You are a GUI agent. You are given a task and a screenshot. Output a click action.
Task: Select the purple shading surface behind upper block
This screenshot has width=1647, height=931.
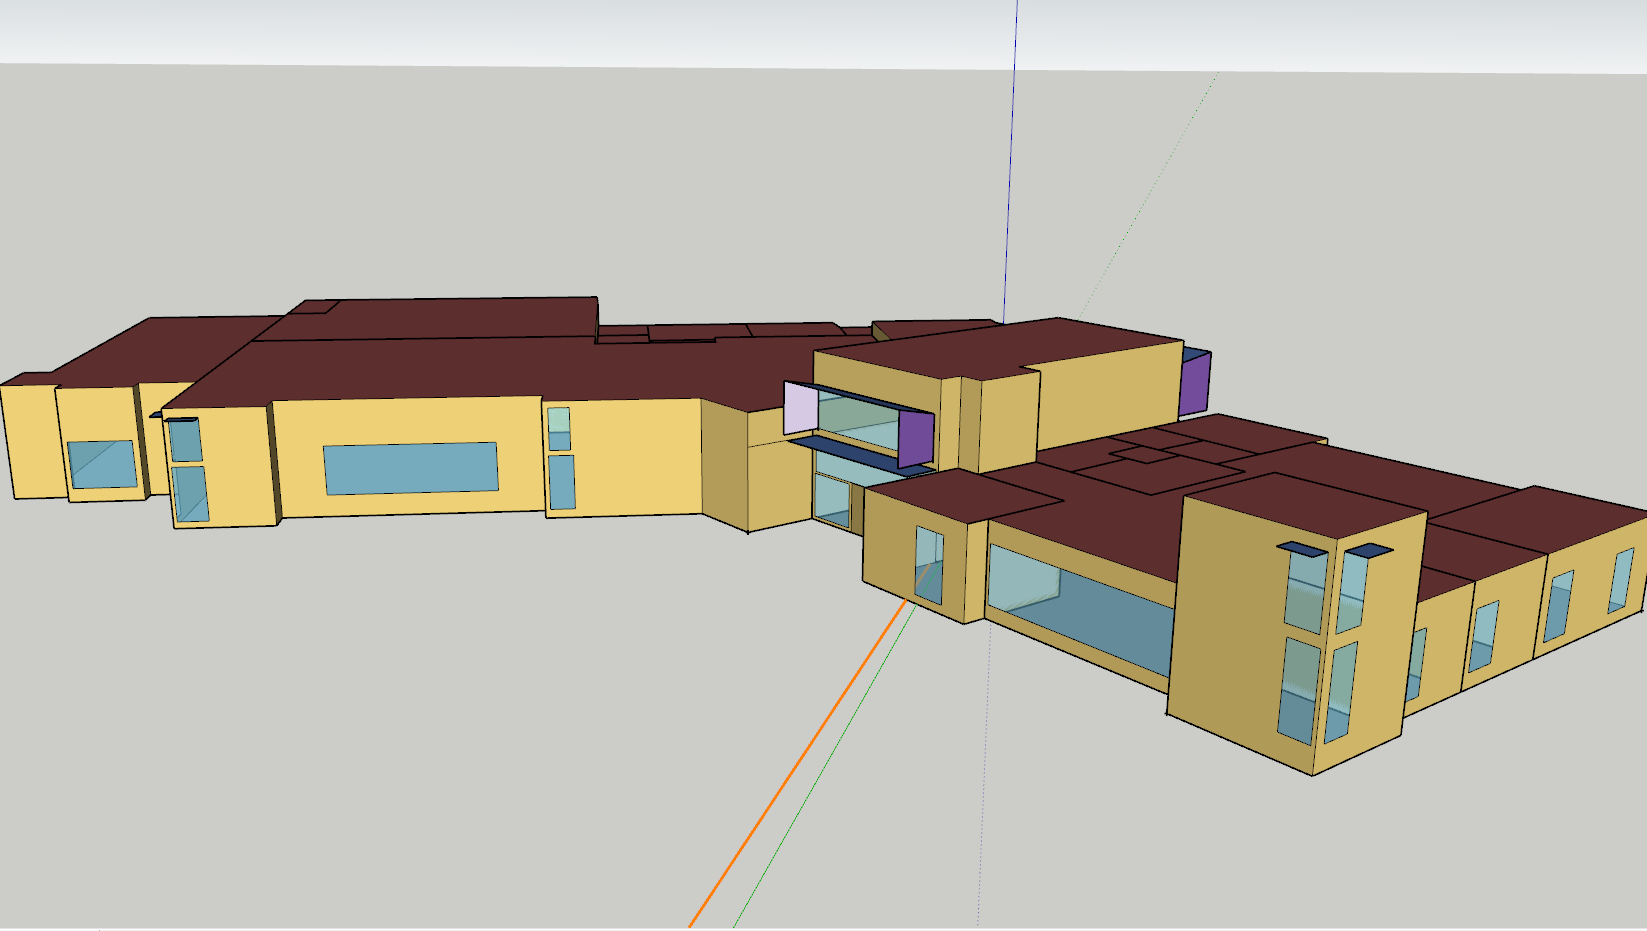[1193, 385]
